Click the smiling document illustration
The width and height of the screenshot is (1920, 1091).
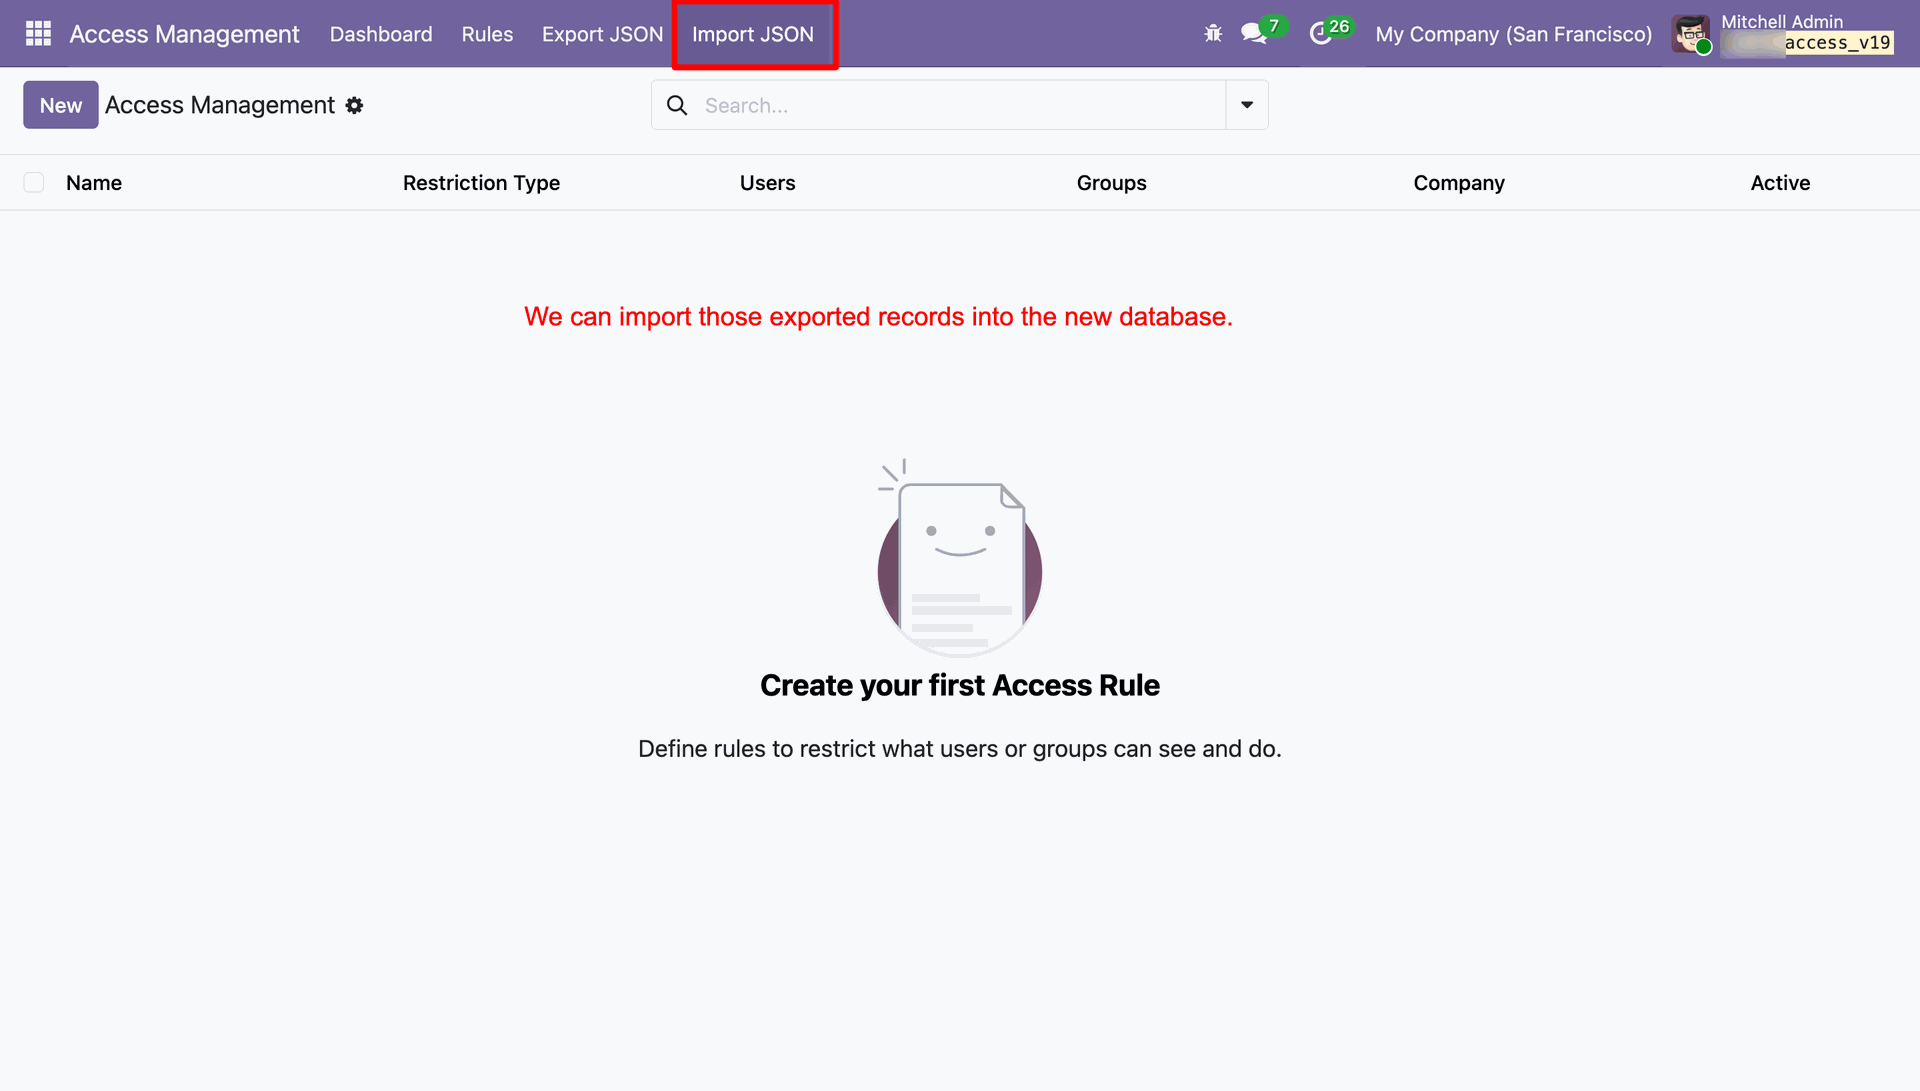(960, 557)
